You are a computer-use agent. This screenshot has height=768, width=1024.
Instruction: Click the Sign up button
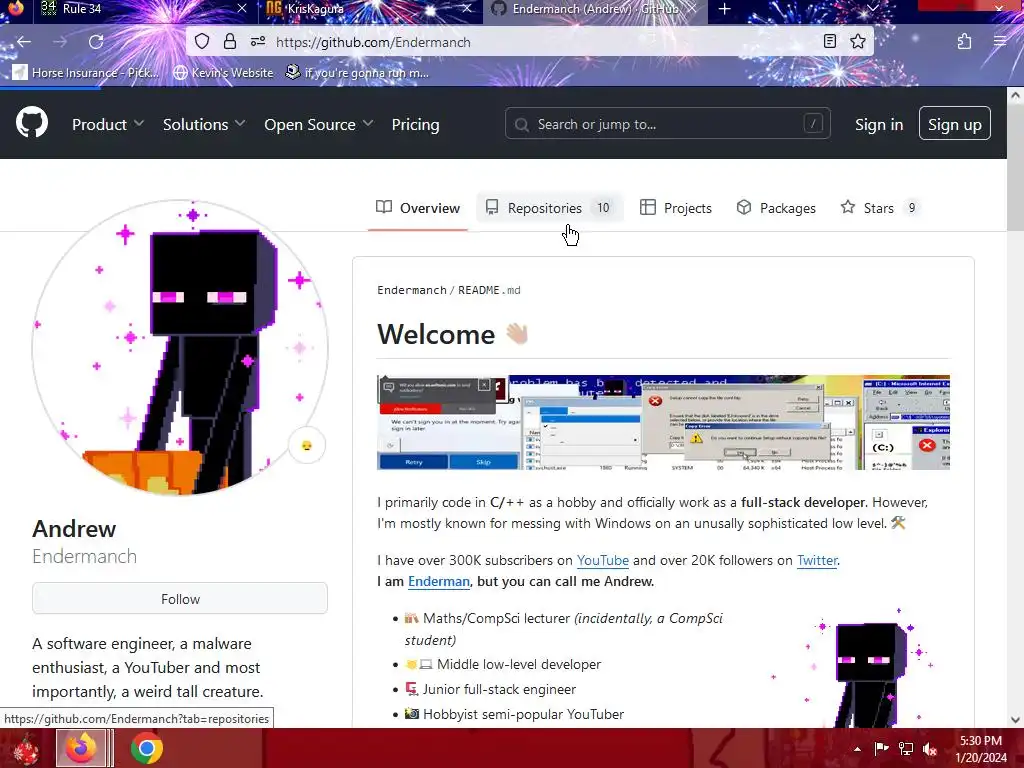[954, 123]
